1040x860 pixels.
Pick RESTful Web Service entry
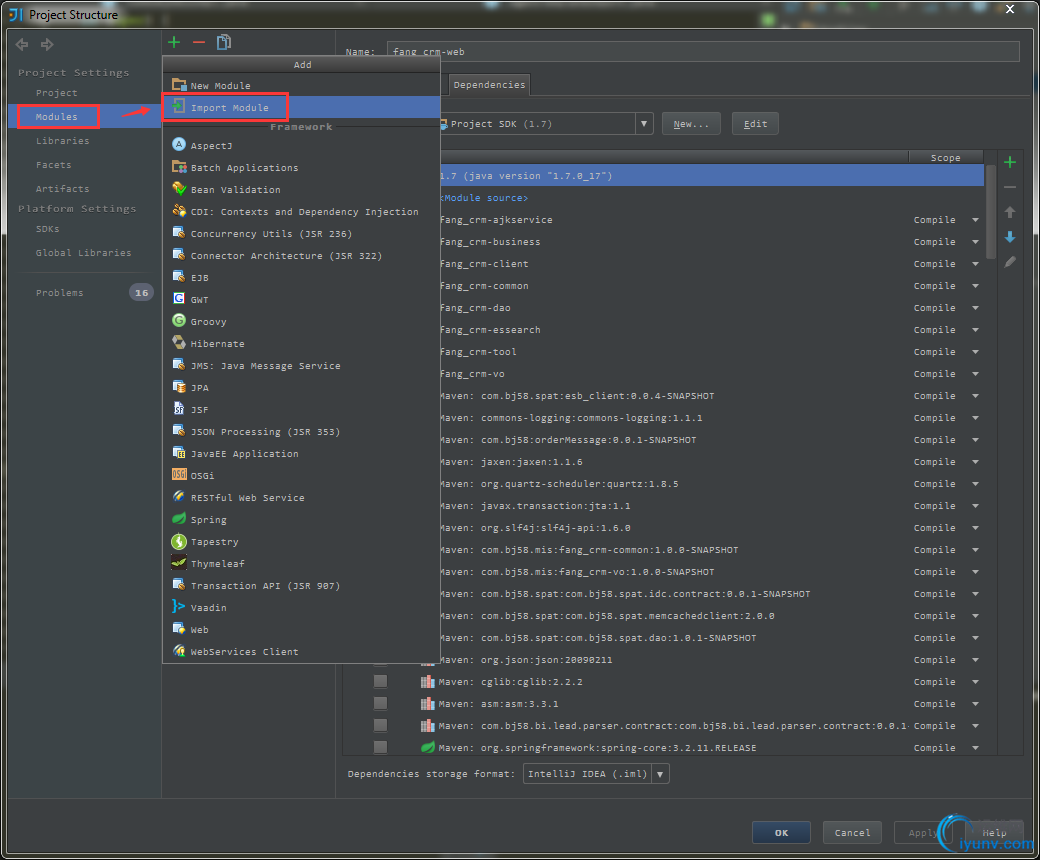pyautogui.click(x=301, y=497)
